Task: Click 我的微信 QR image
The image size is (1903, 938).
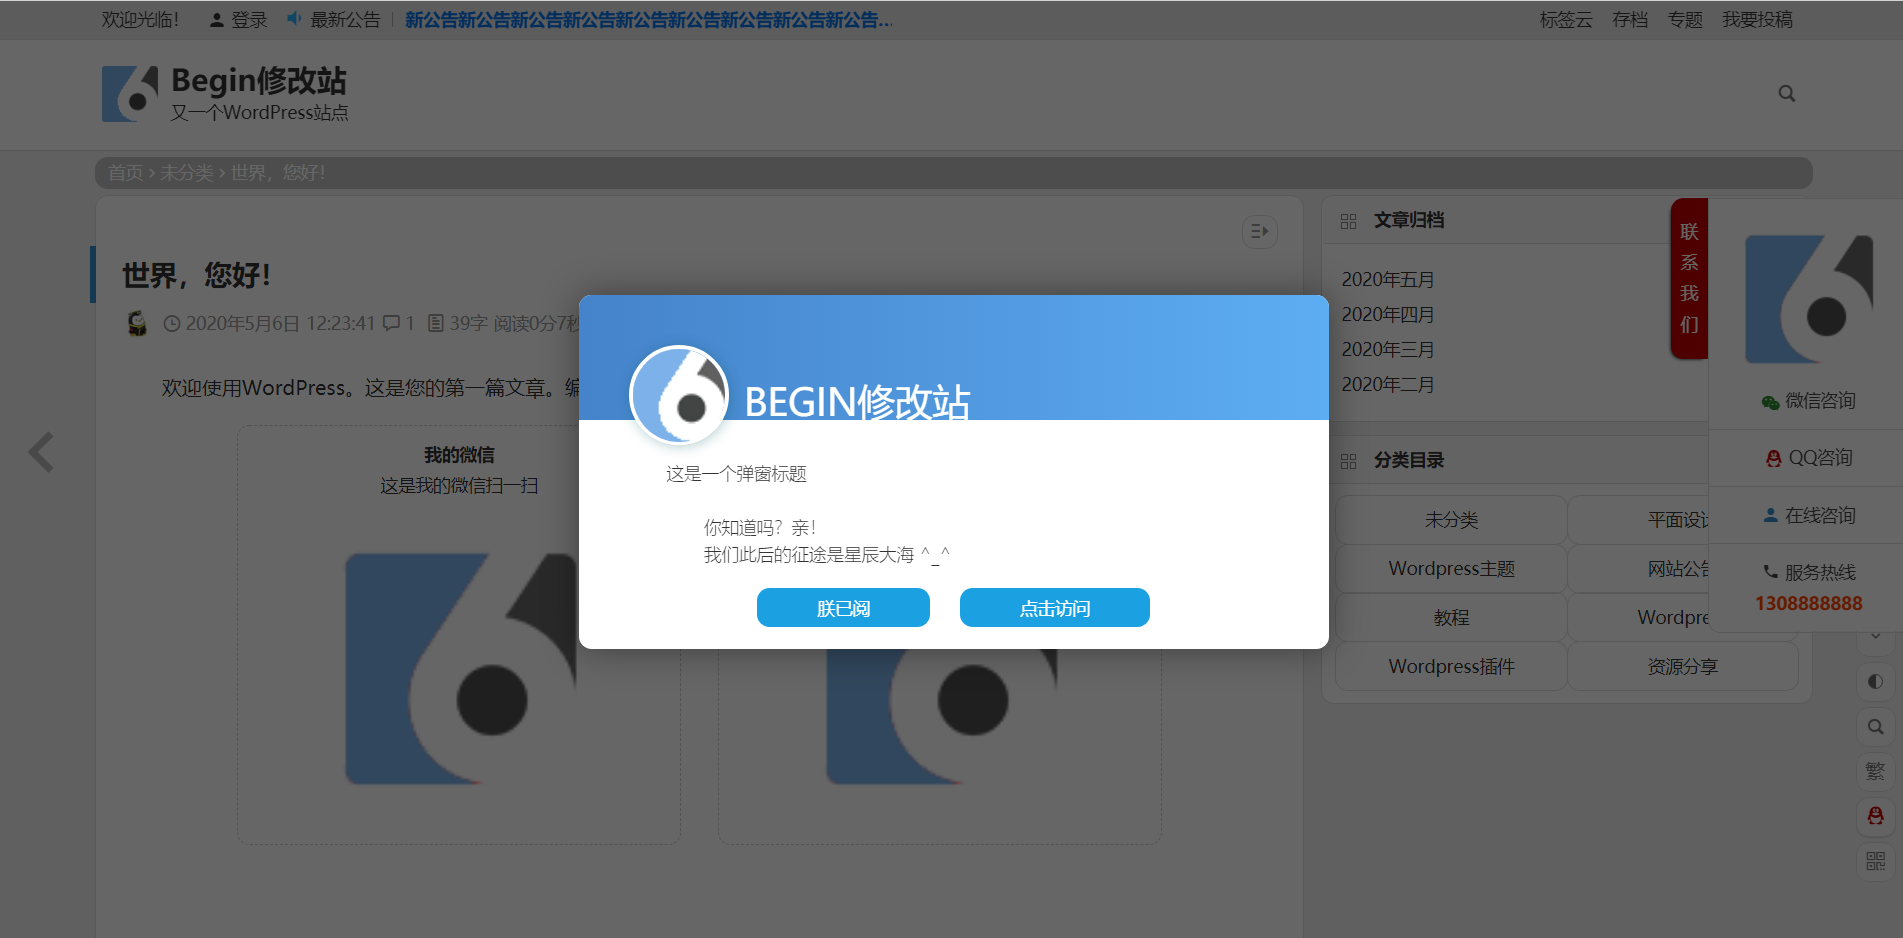Action: coord(460,668)
